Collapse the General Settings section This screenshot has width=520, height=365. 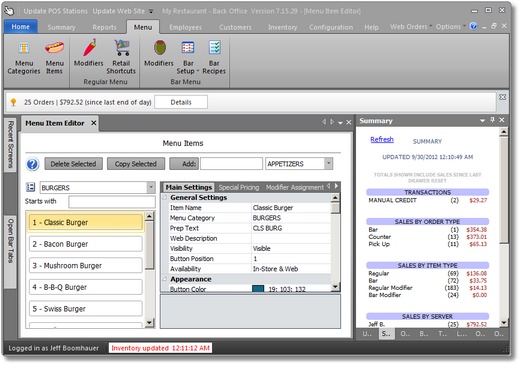point(165,197)
